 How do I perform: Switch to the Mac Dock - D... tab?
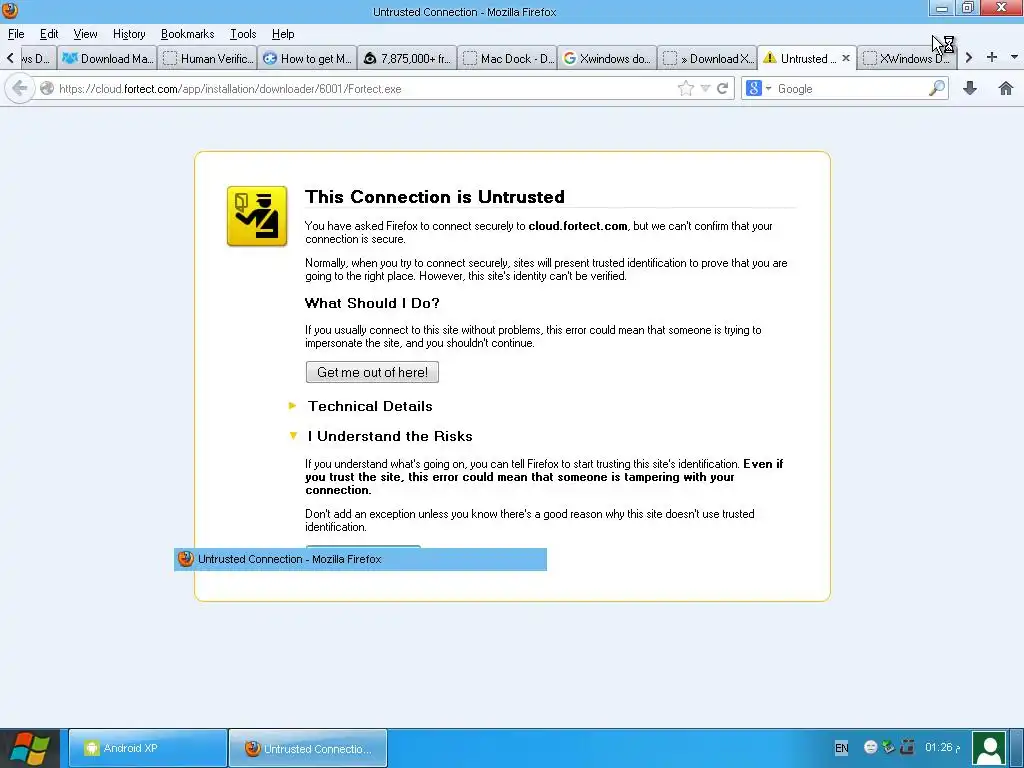507,58
